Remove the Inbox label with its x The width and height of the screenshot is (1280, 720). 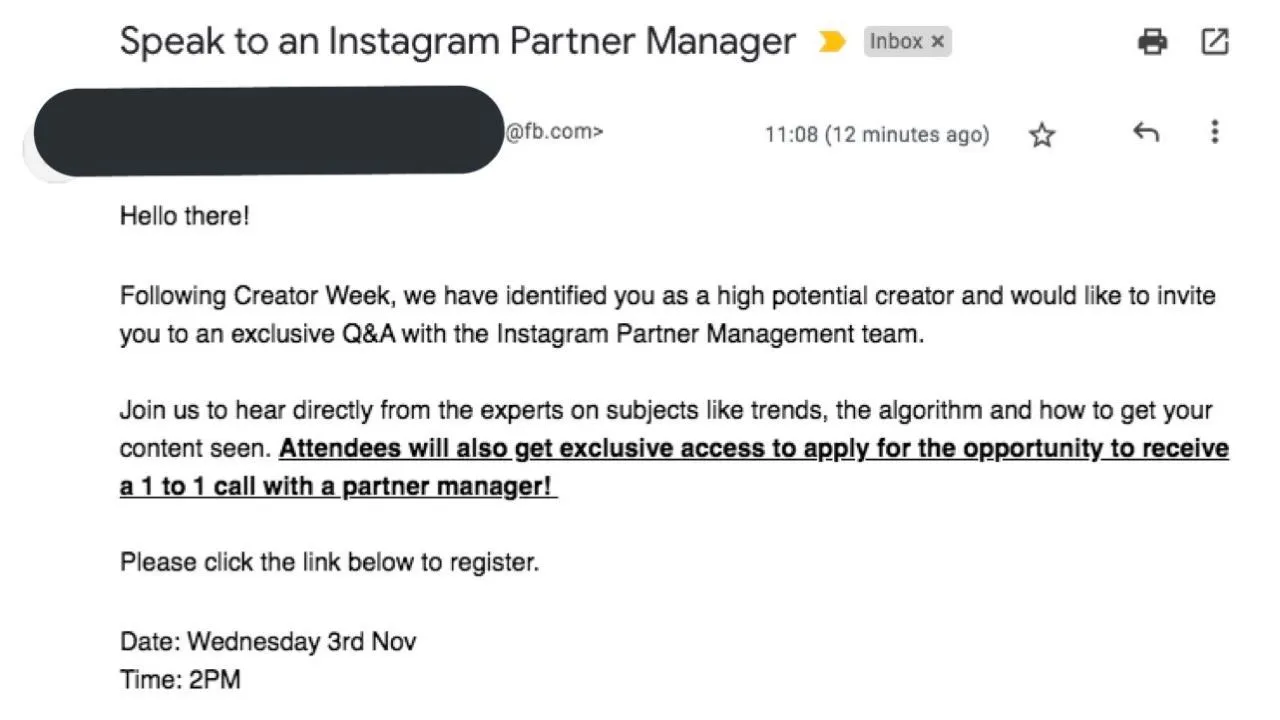(x=937, y=42)
